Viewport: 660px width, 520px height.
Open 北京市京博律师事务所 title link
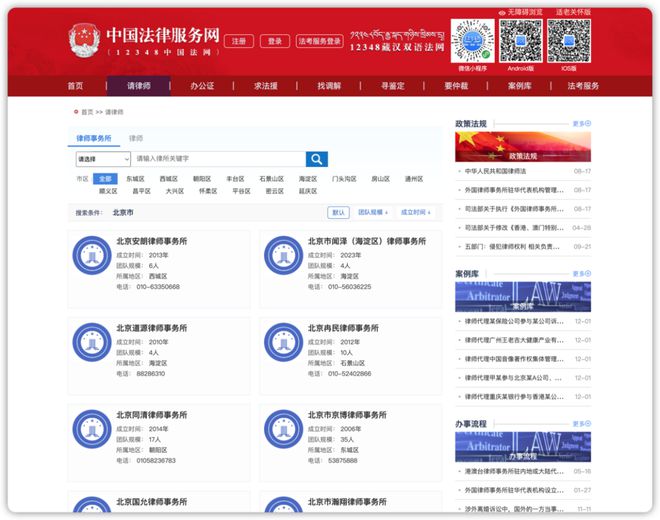coord(347,415)
